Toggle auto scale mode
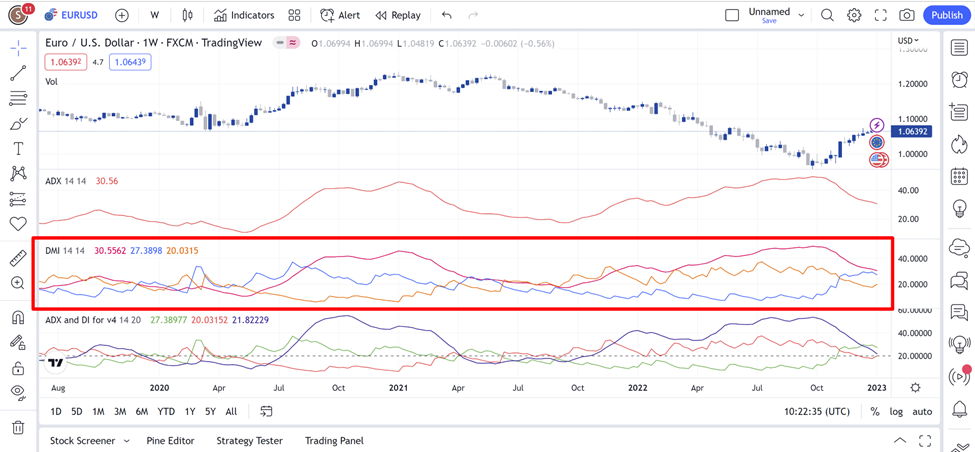The width and height of the screenshot is (975, 452). pos(922,412)
